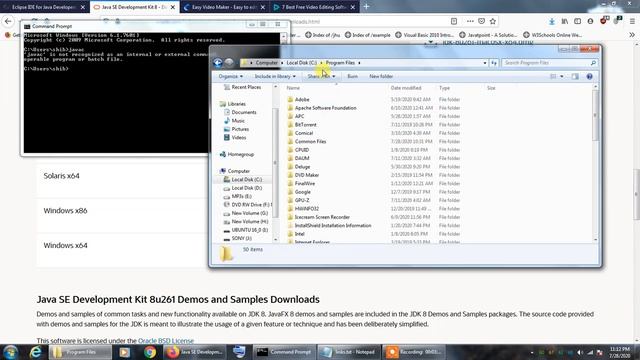Open the W3Schools Online bookmark
The image size is (640, 360).
click(x=552, y=35)
